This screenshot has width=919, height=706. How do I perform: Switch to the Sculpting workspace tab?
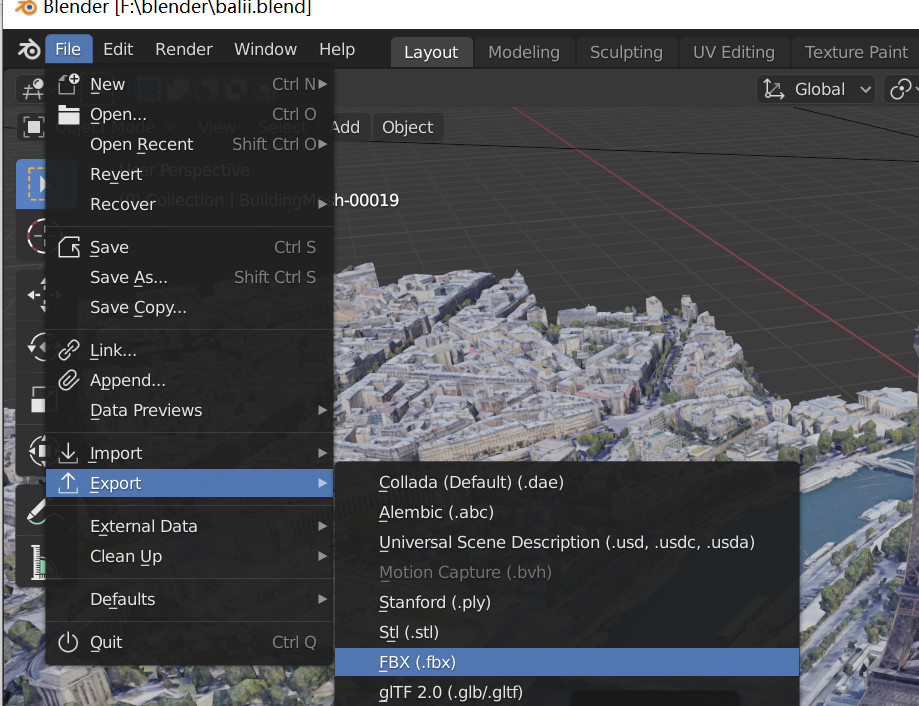pyautogui.click(x=626, y=52)
